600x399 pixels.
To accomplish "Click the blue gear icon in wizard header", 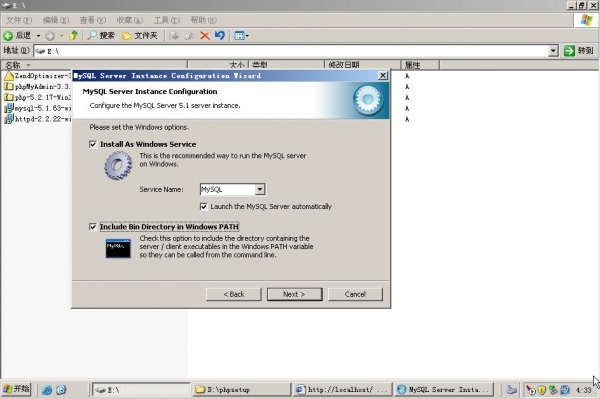I will click(x=368, y=99).
